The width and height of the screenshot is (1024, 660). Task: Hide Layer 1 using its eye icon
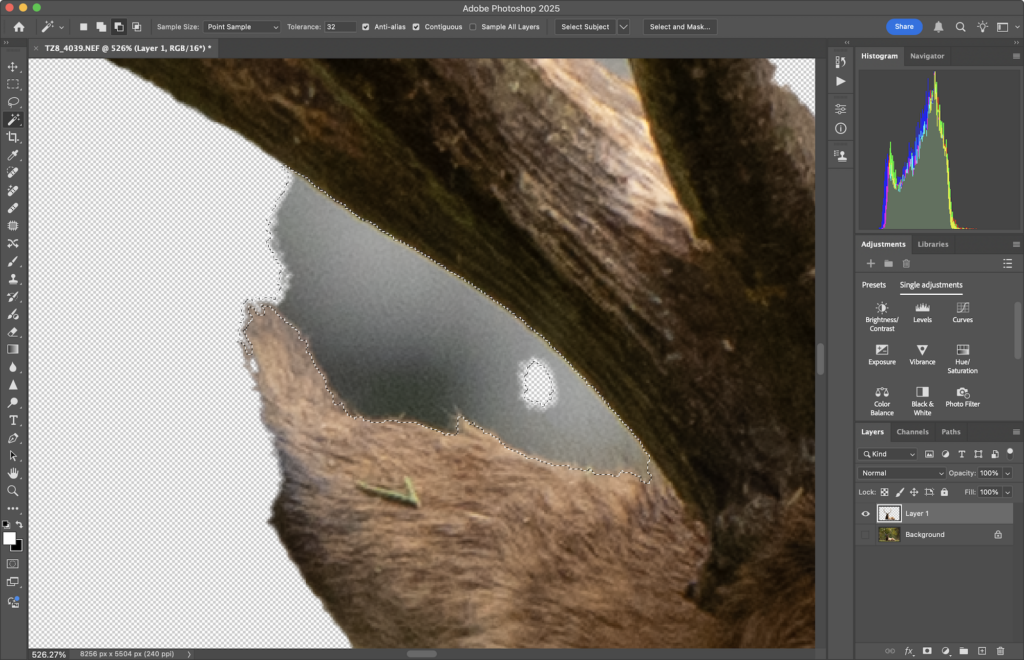(x=865, y=513)
